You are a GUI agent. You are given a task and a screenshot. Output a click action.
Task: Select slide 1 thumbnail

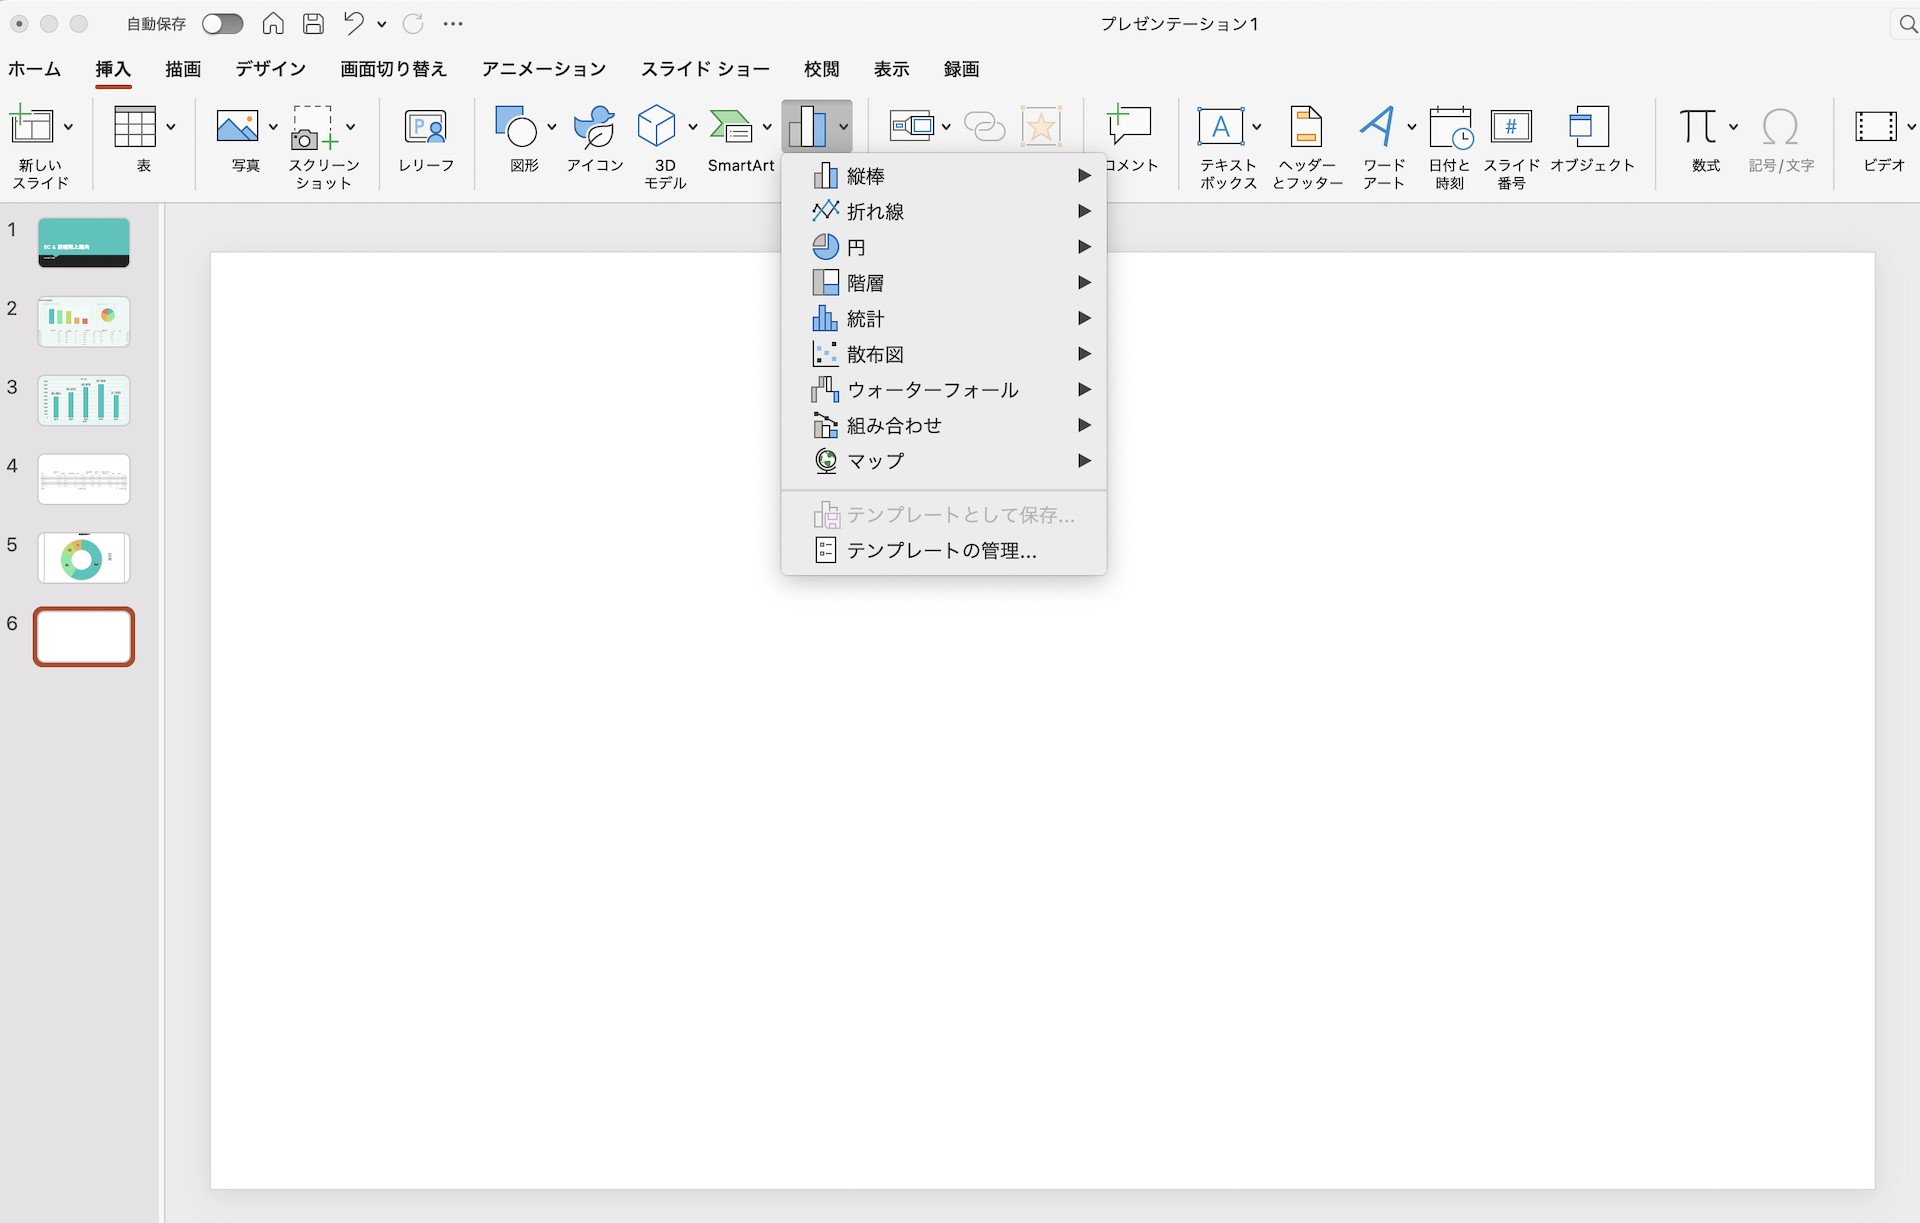(84, 243)
